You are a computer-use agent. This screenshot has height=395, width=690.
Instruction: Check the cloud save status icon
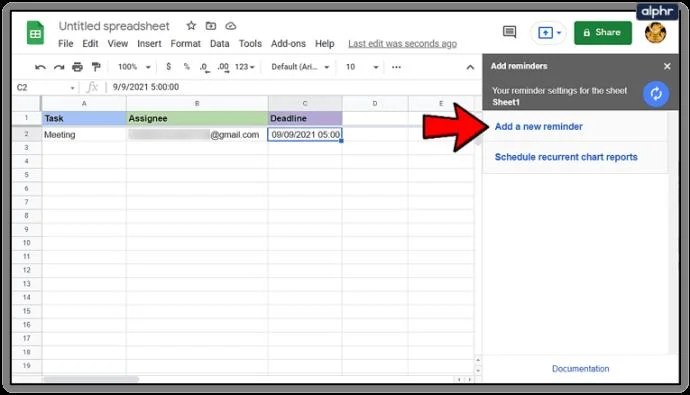click(231, 26)
